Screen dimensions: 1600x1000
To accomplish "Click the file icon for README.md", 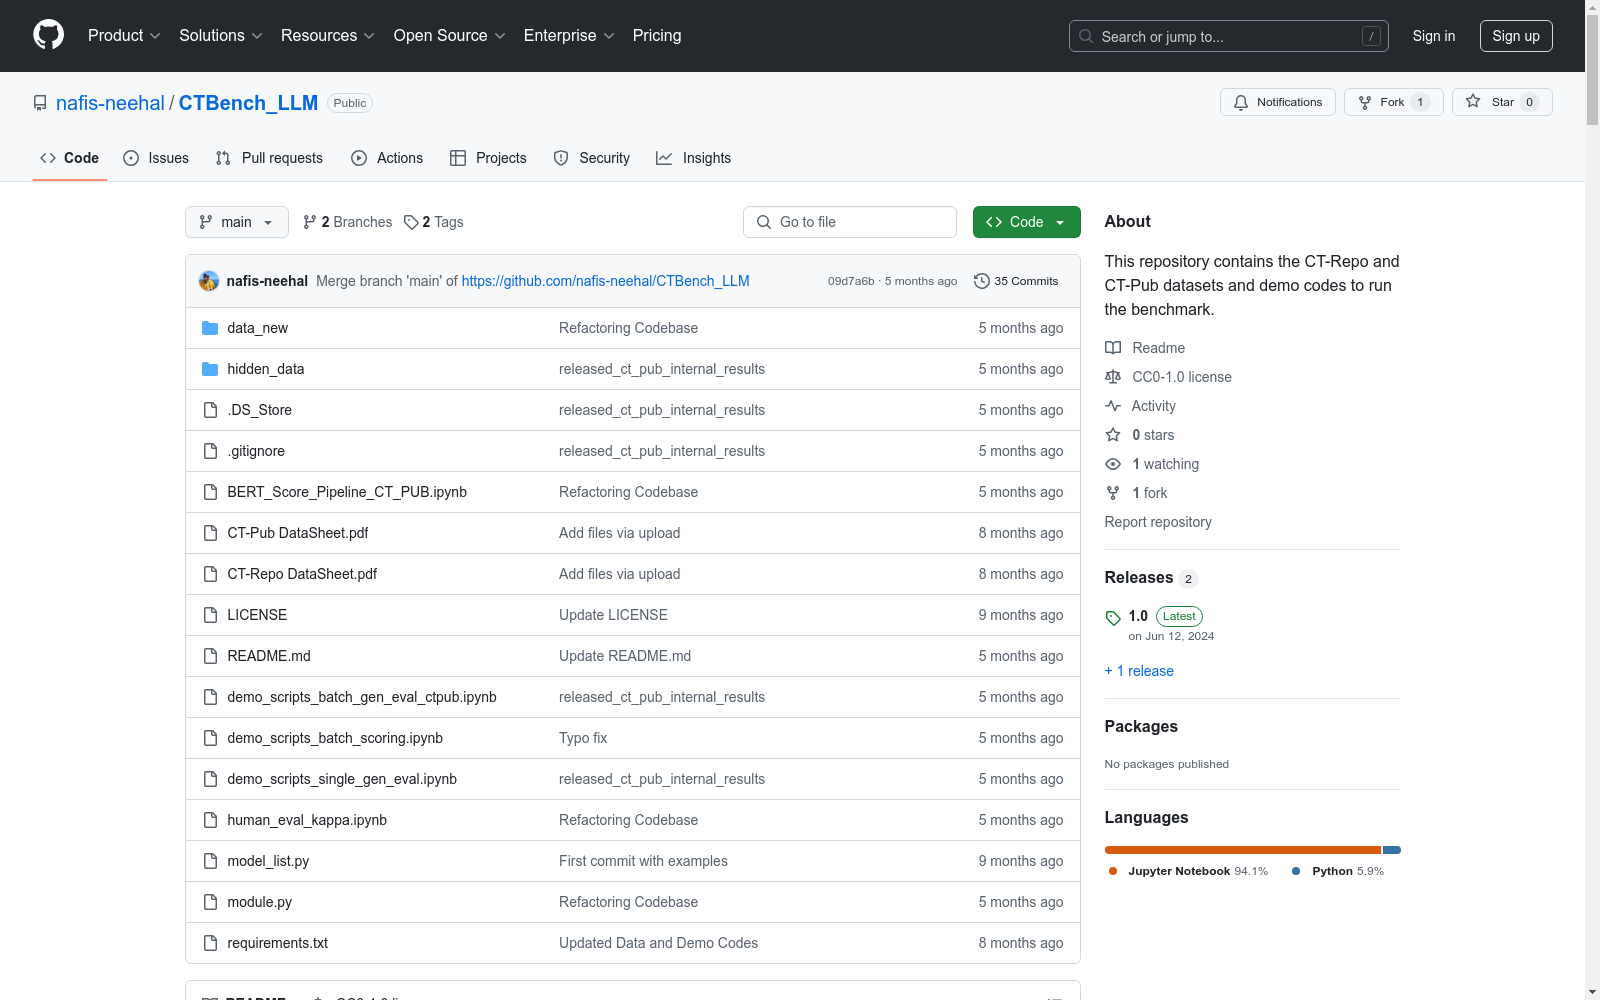I will coord(210,656).
